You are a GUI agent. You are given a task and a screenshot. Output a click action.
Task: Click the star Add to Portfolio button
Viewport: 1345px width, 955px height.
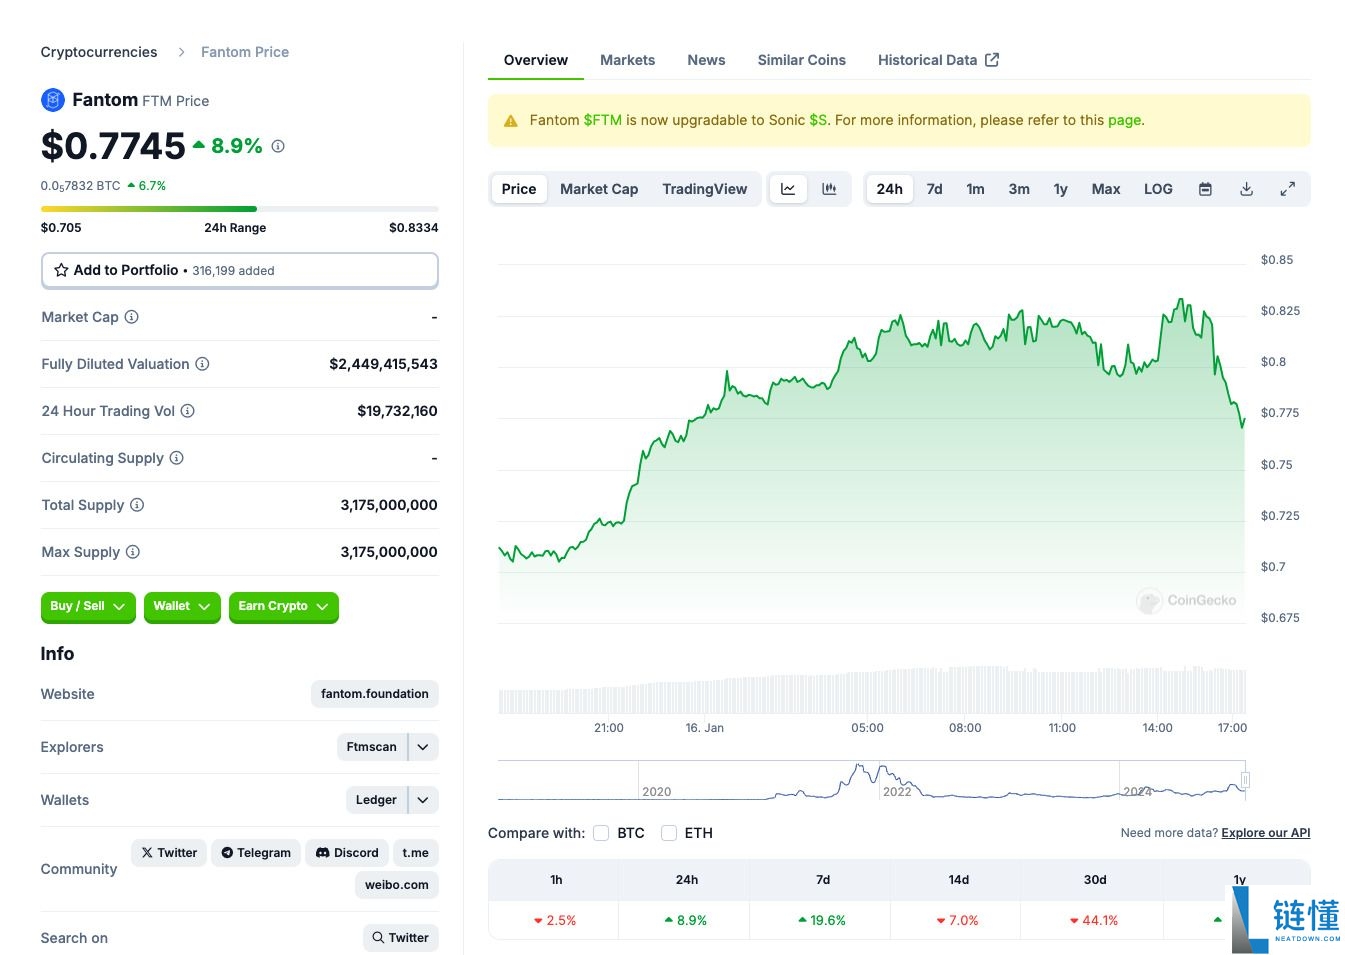point(239,270)
